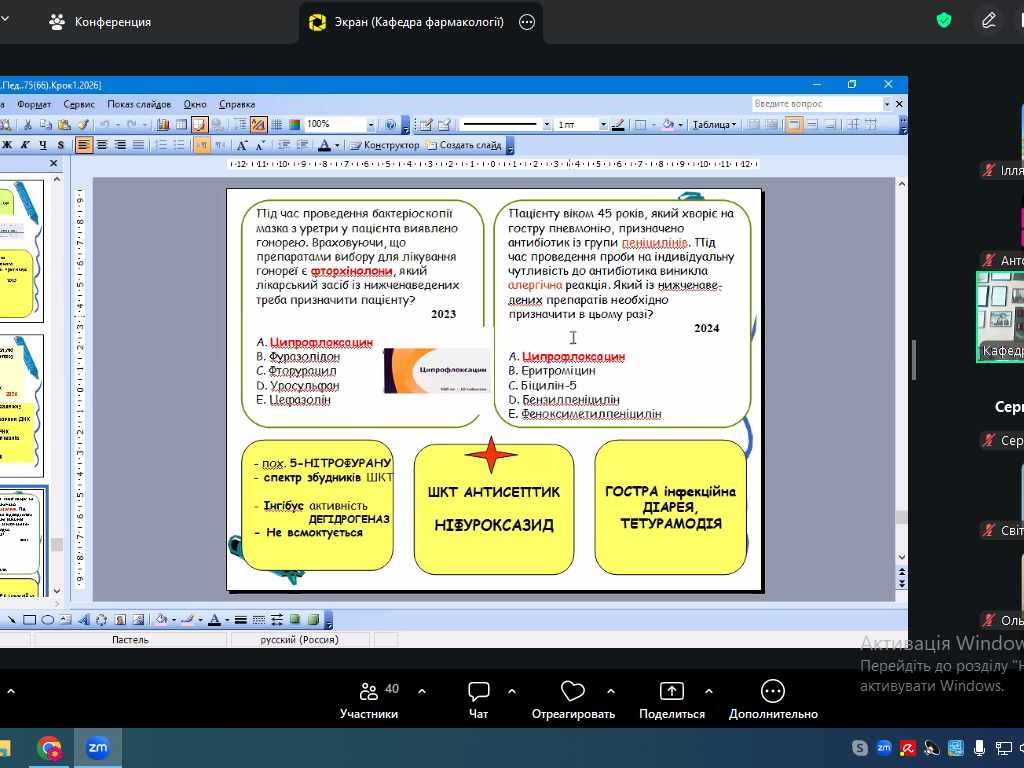This screenshot has height=768, width=1024.
Task: Toggle text shadow S formatting
Action: pyautogui.click(x=61, y=145)
